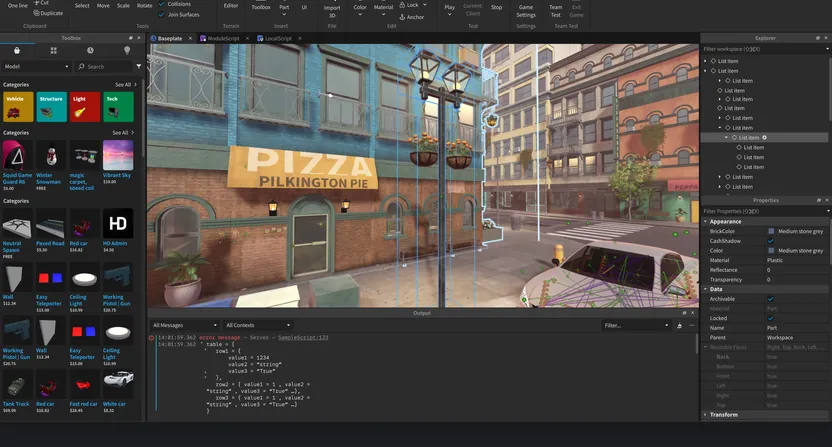The height and width of the screenshot is (447, 832).
Task: Select the Tech category tile
Action: (x=118, y=107)
